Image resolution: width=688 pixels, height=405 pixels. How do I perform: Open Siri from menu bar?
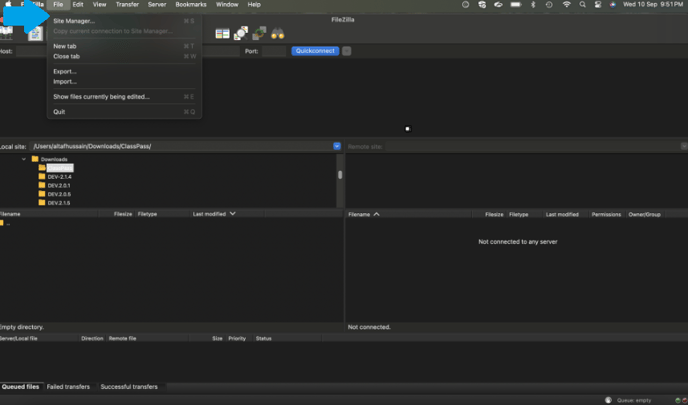click(x=613, y=4)
